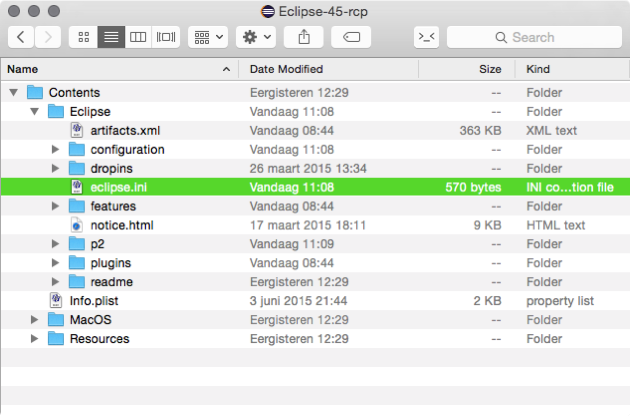Click the eclipse.ini file icon
This screenshot has width=630, height=416.
click(77, 187)
